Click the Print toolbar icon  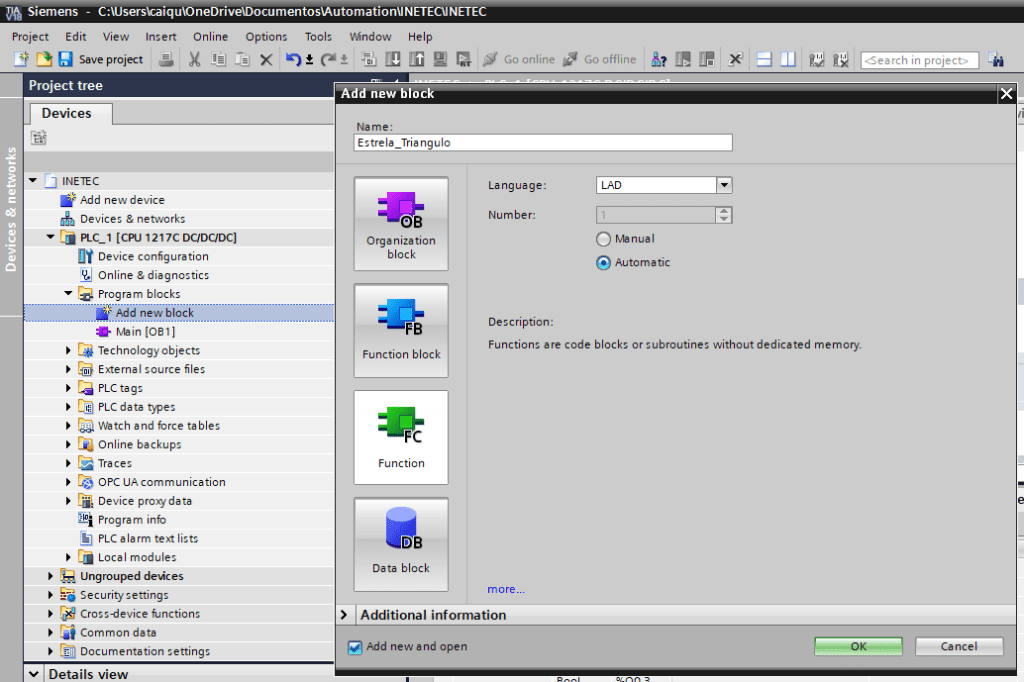(x=167, y=59)
